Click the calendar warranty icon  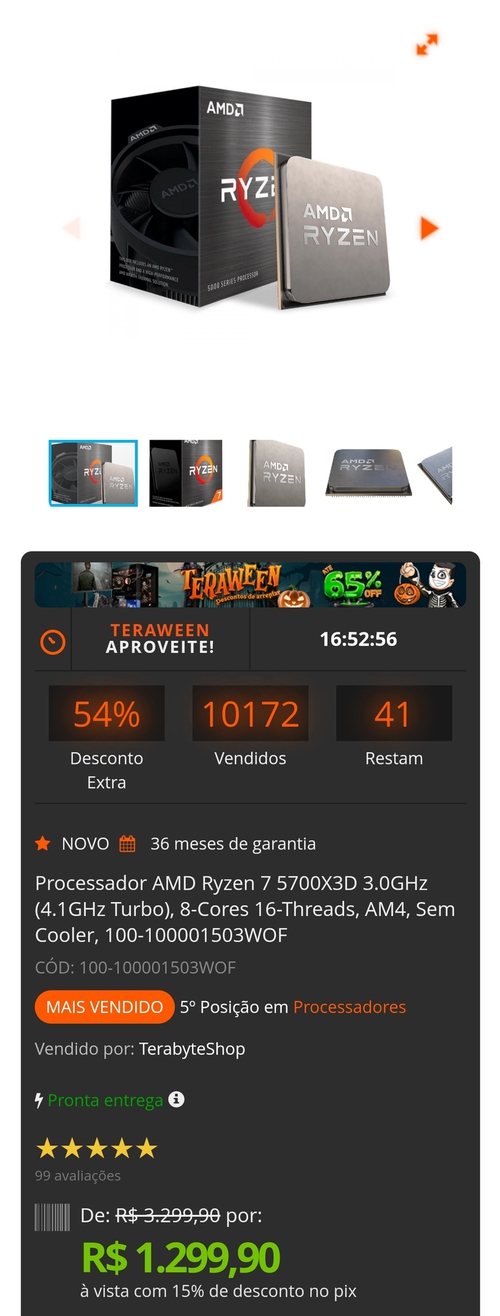(127, 843)
